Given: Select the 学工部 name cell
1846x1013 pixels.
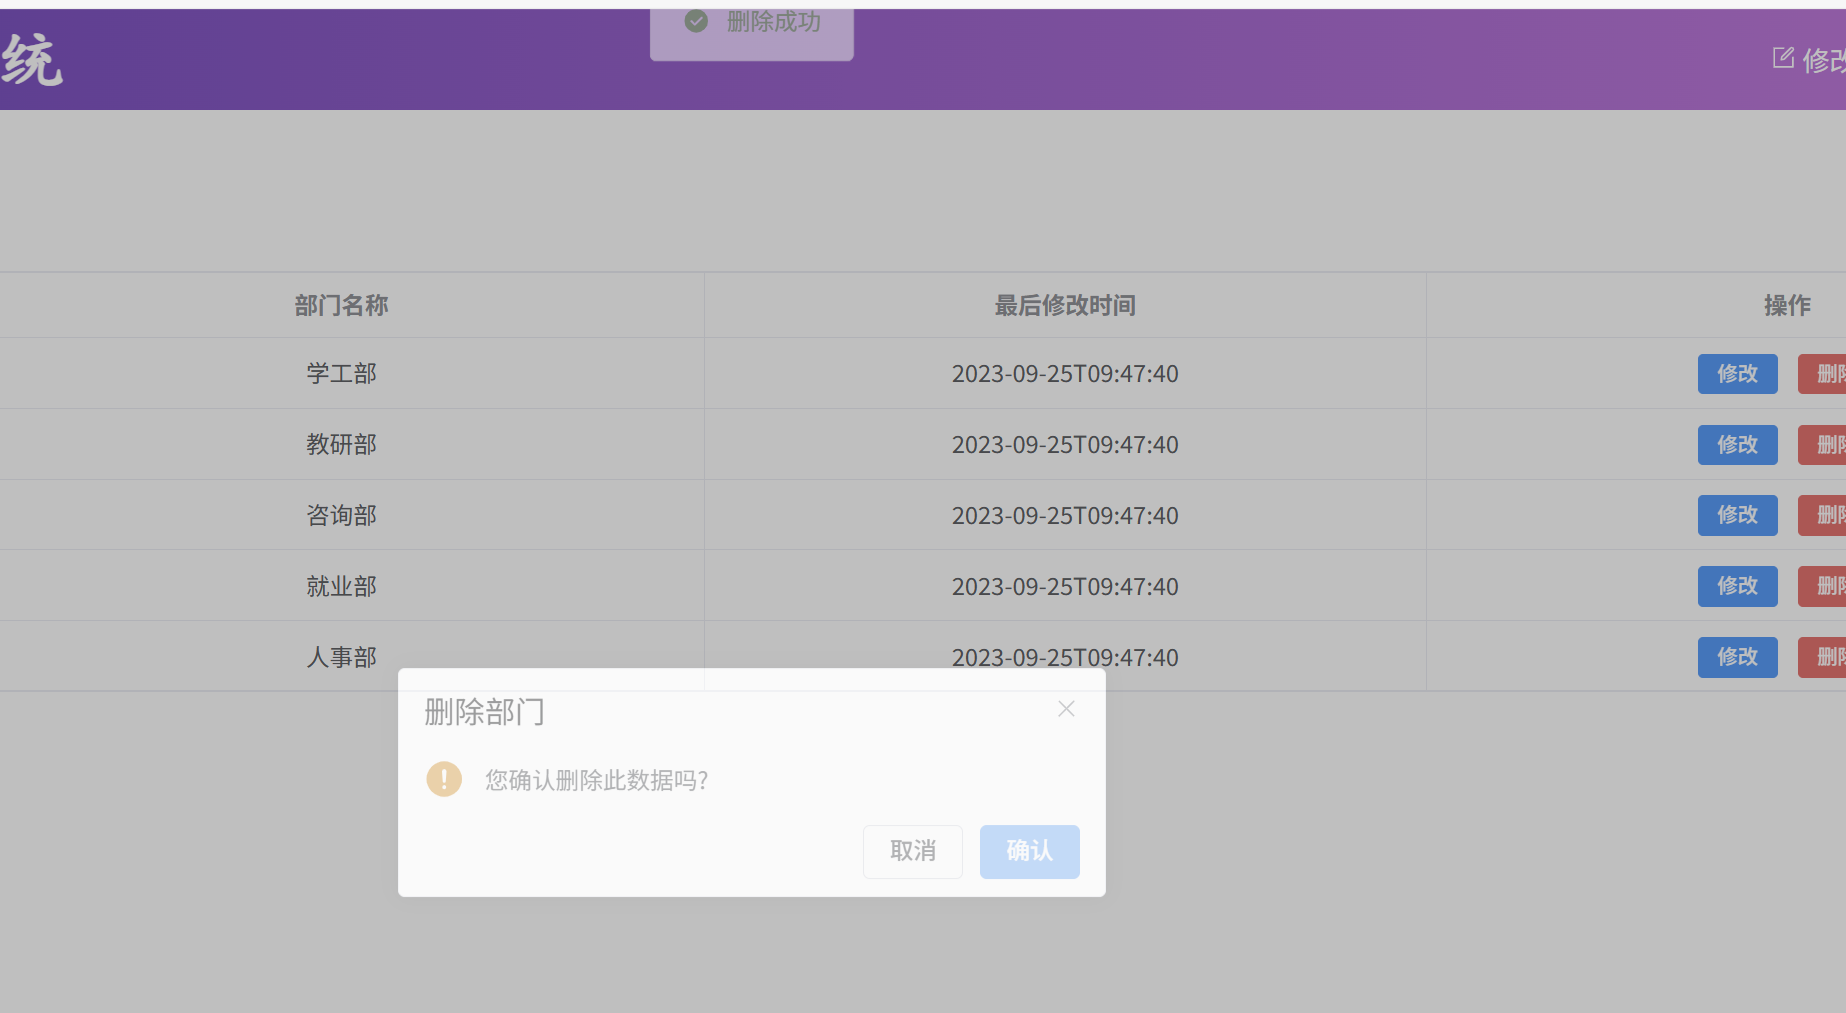Looking at the screenshot, I should 341,374.
